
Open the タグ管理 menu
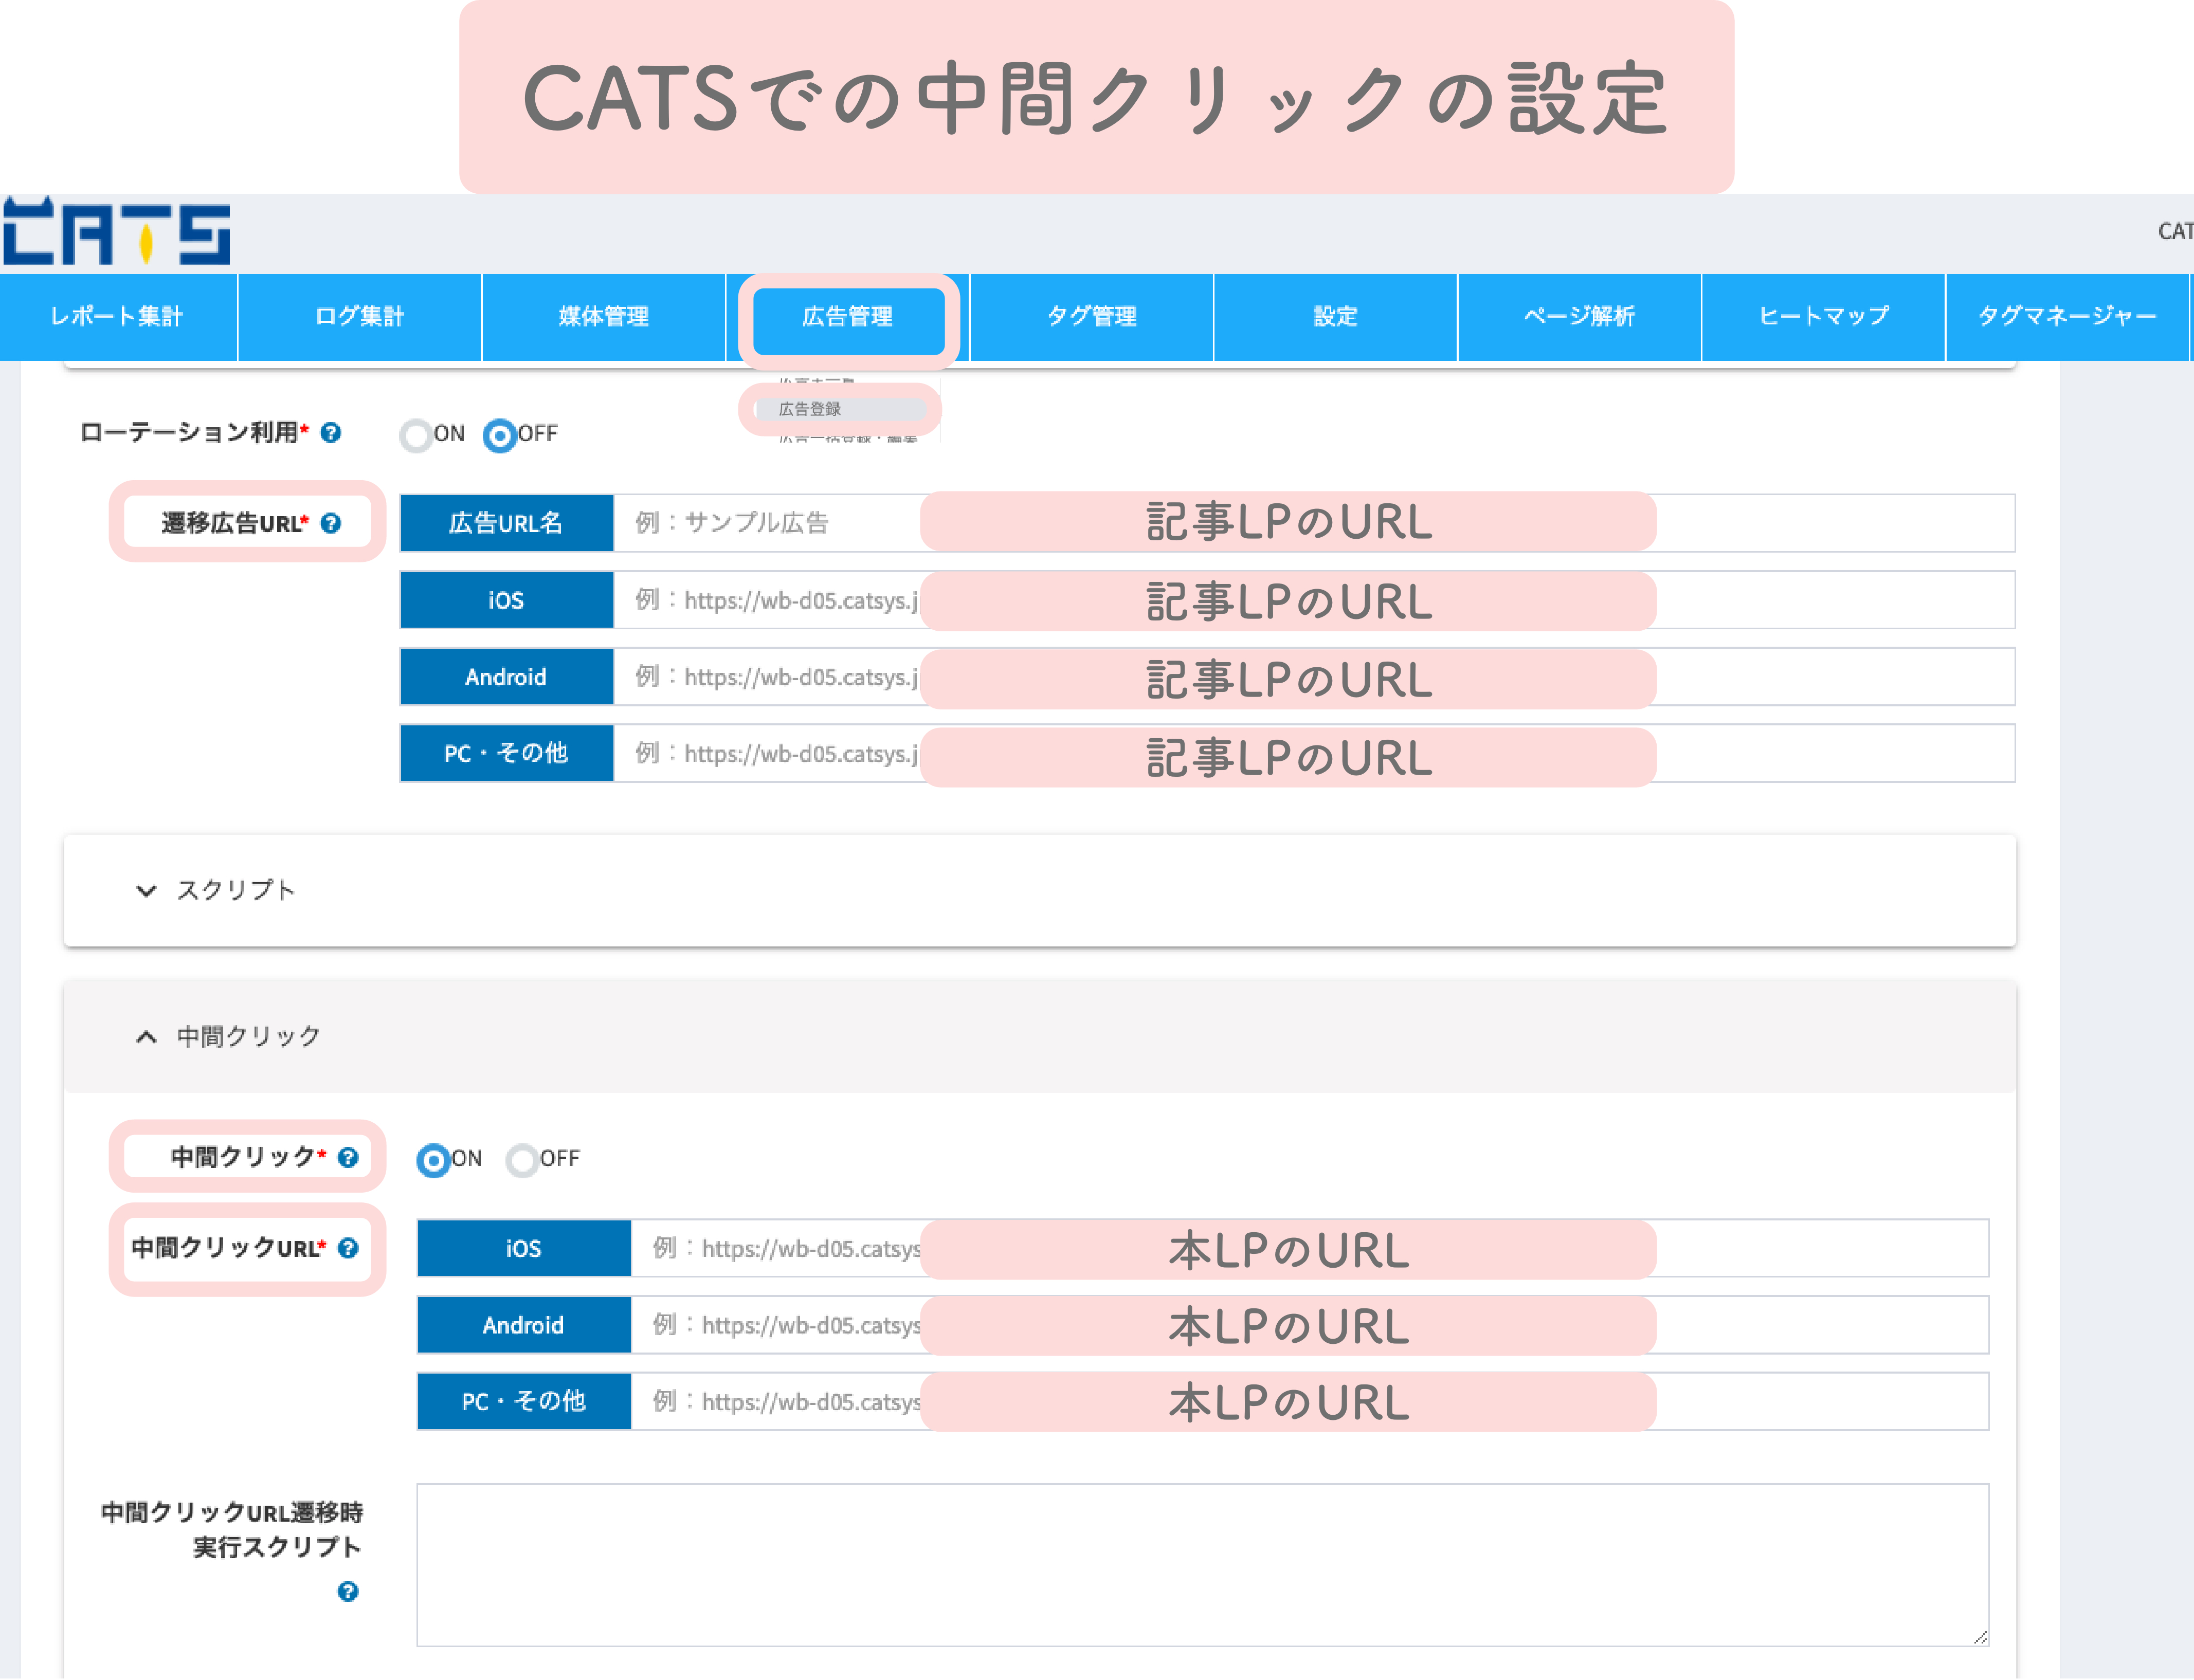tap(1092, 317)
